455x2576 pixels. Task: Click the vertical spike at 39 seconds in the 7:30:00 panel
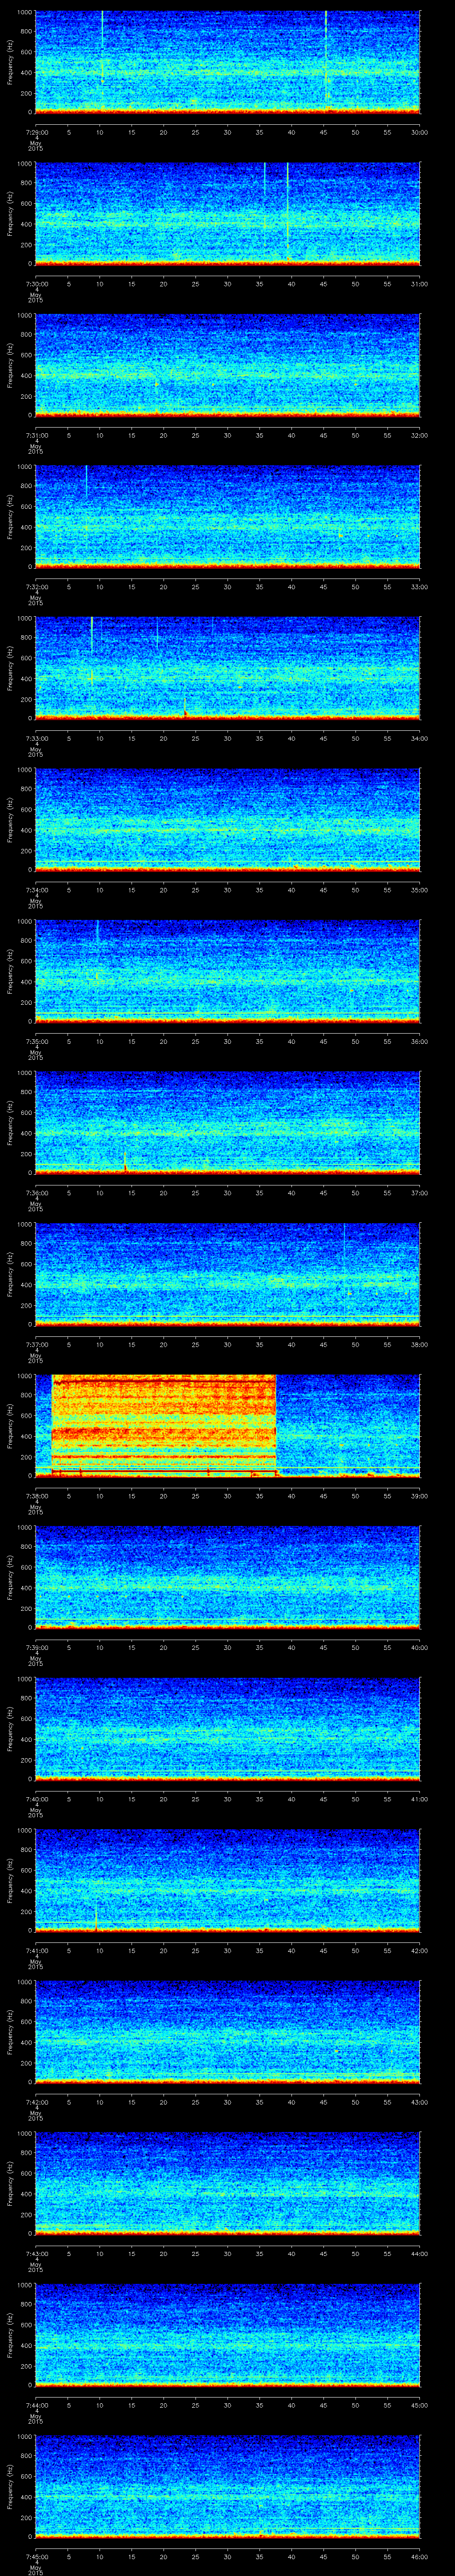pos(287,205)
